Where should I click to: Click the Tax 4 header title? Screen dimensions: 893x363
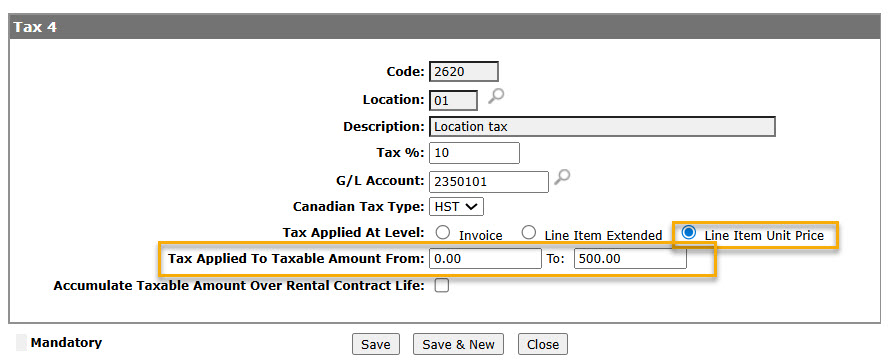(35, 27)
